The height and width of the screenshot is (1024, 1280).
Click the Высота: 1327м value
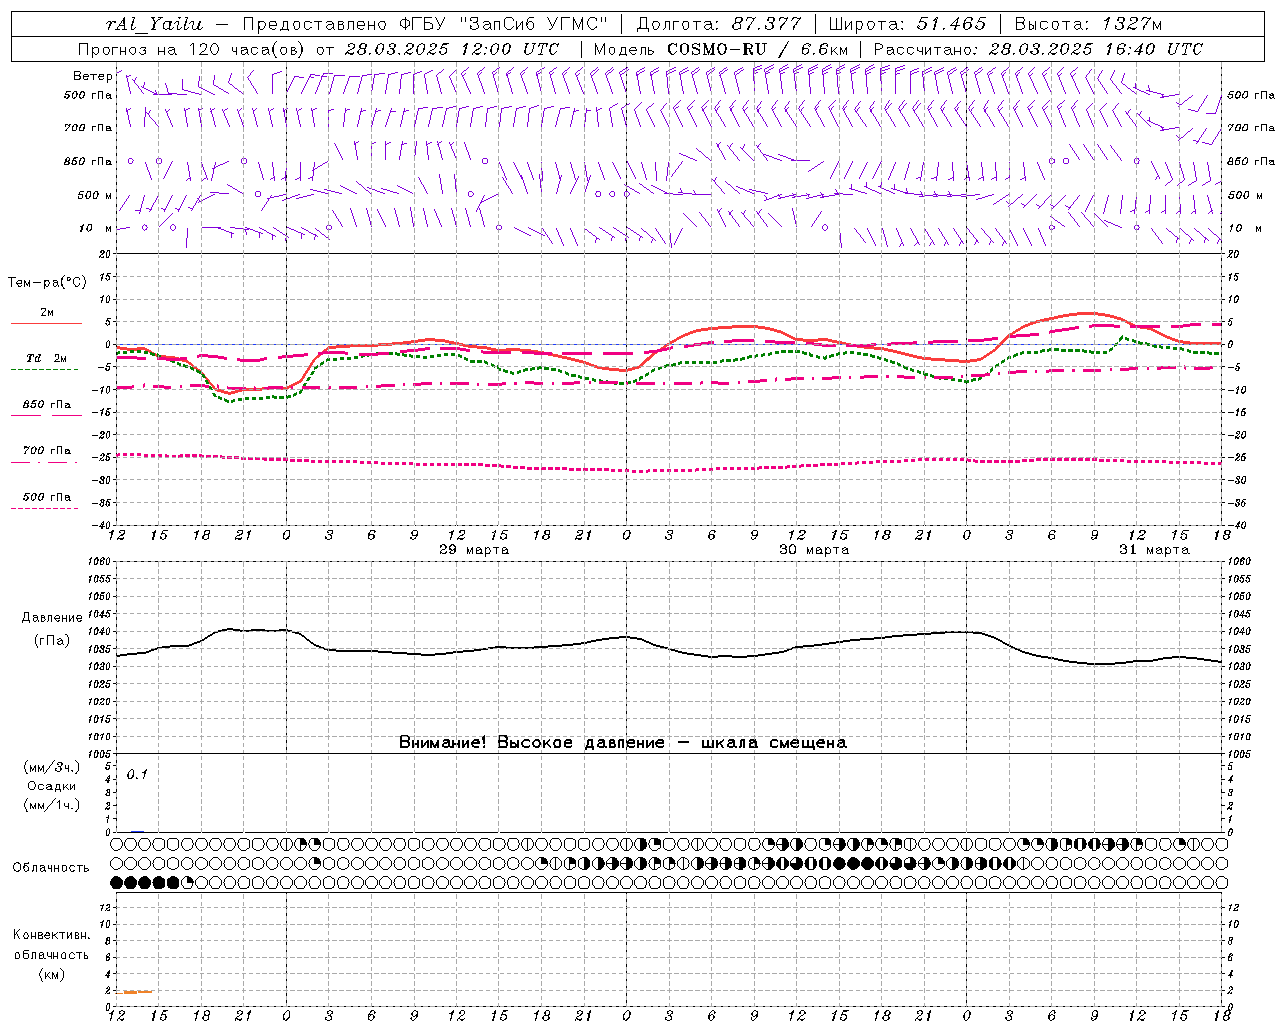tap(1088, 24)
